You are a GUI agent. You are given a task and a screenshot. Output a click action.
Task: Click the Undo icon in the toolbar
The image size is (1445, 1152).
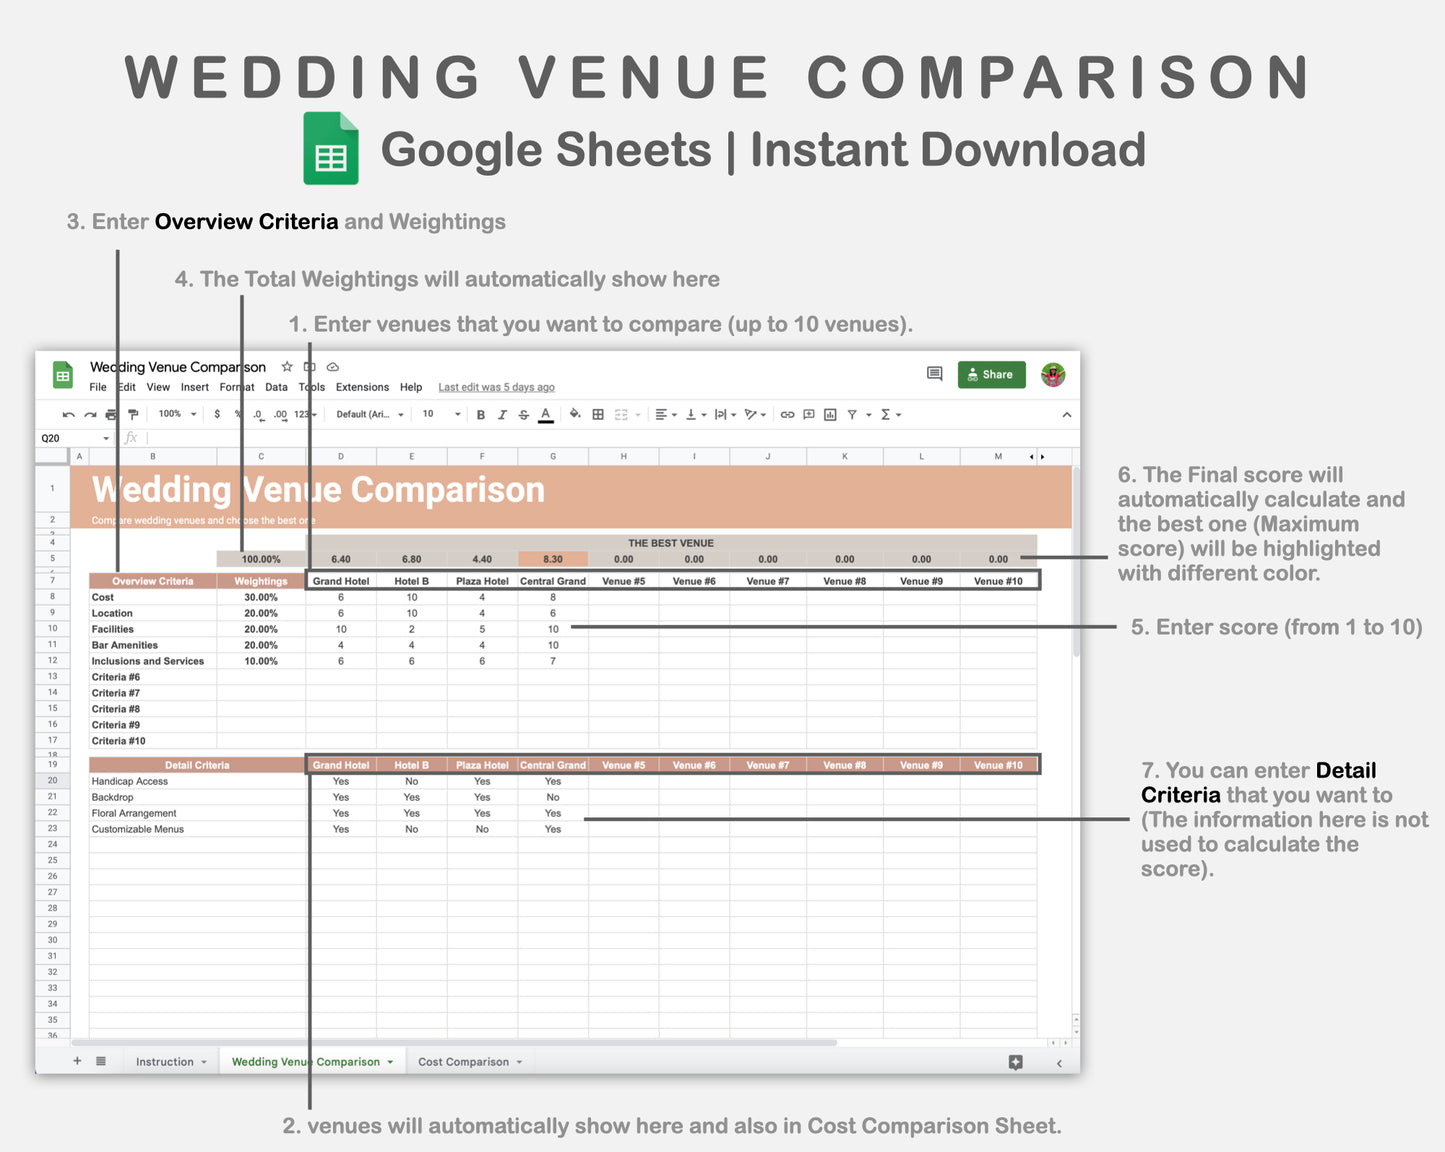68,414
